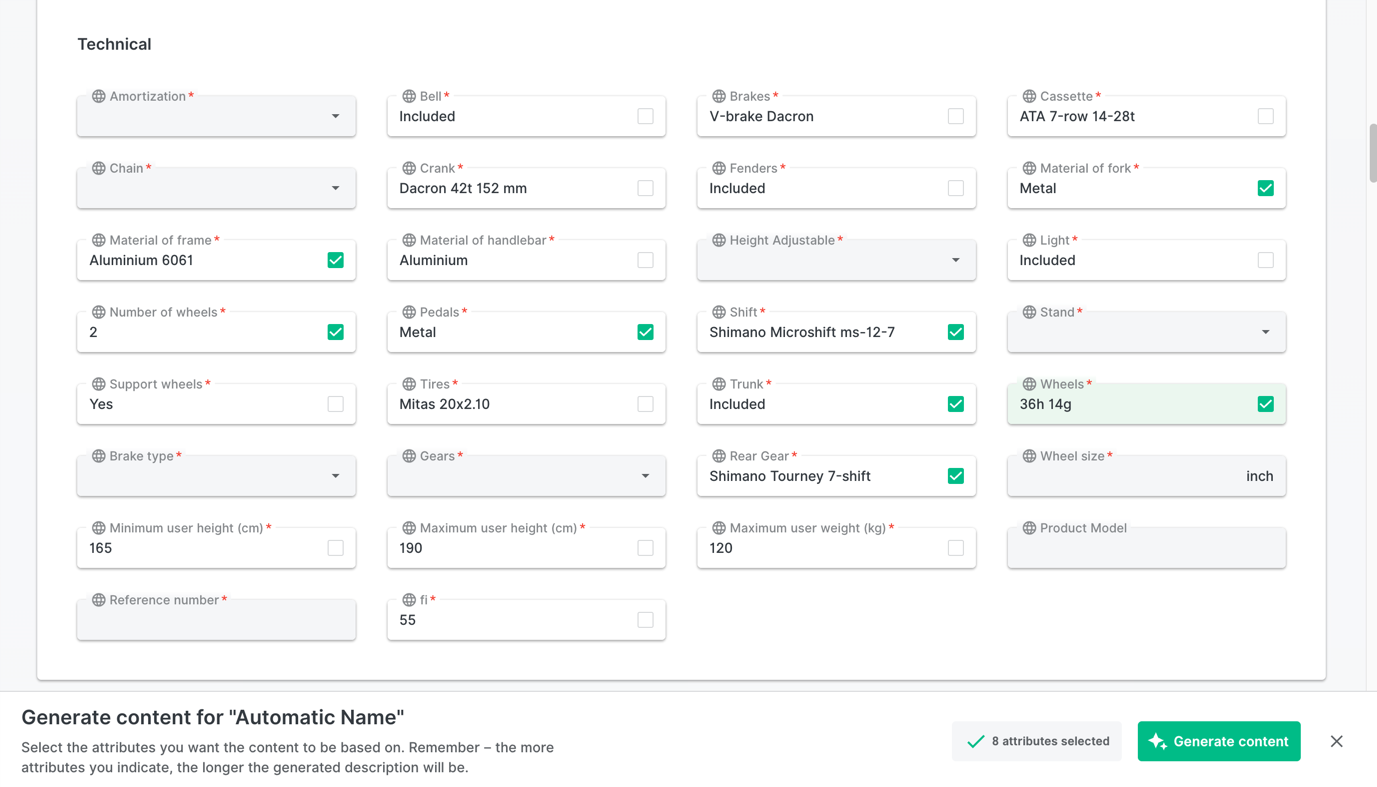Viewport: 1377px width, 787px height.
Task: Click globe icon next to Material of frame
Action: pos(98,240)
